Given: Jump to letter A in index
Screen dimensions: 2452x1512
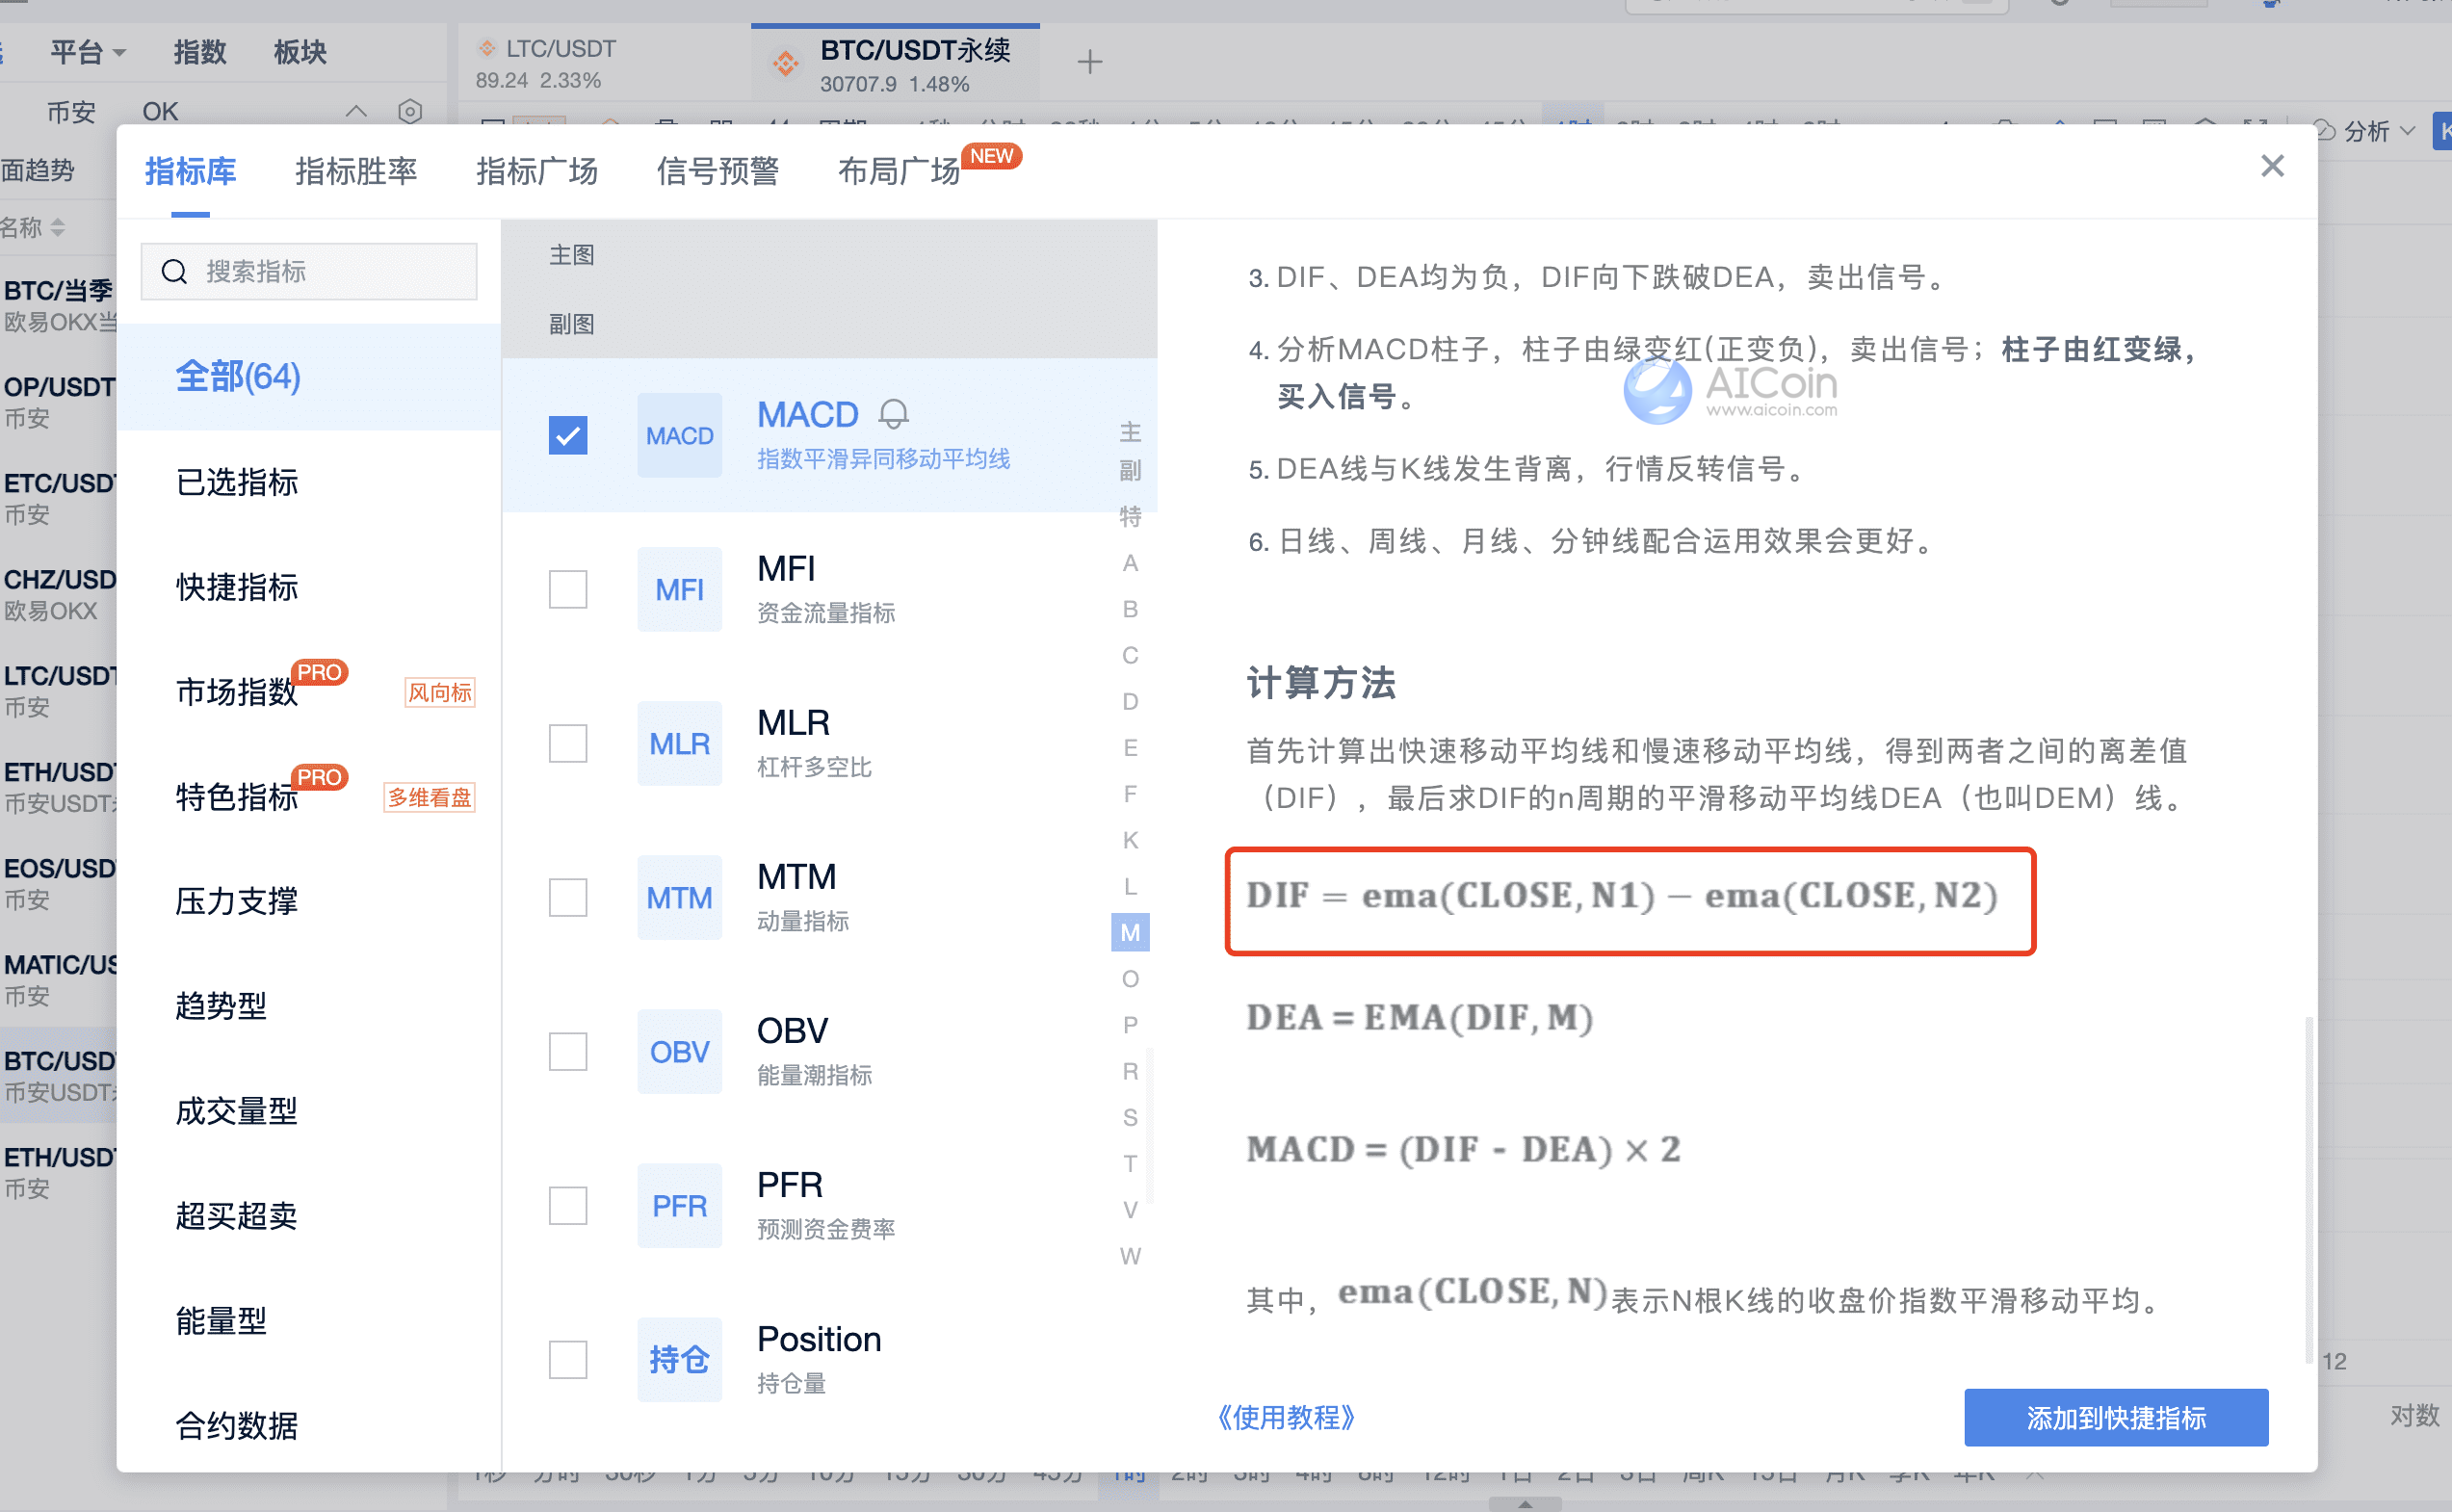Looking at the screenshot, I should (x=1130, y=563).
